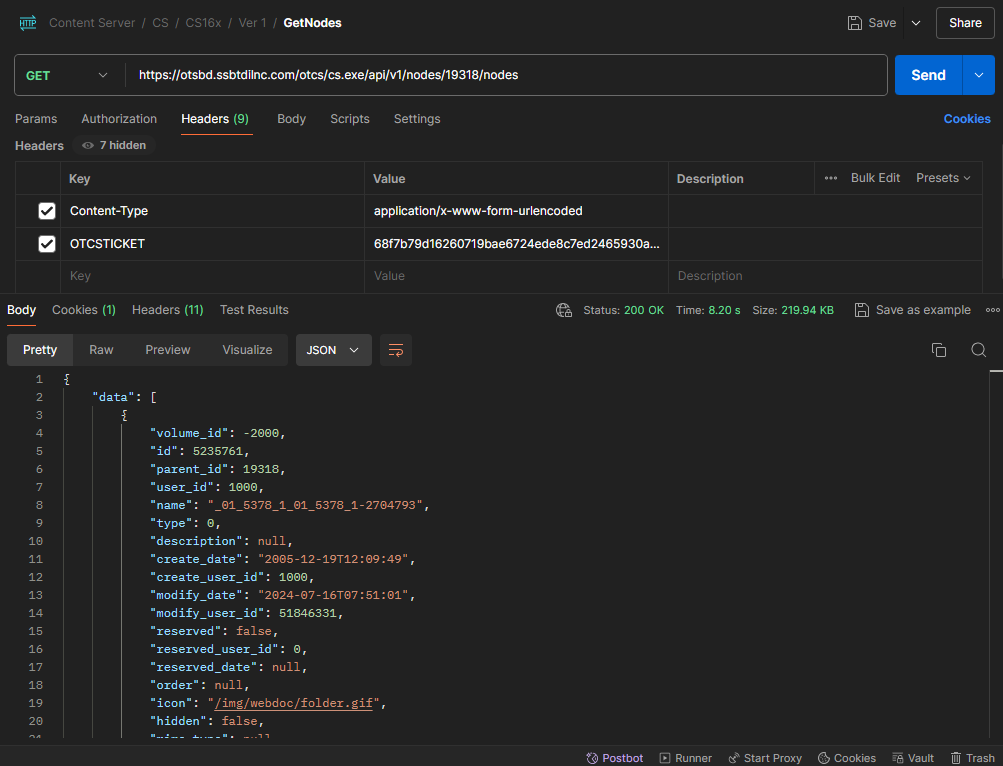Launch the Postbot assistant

pyautogui.click(x=614, y=757)
